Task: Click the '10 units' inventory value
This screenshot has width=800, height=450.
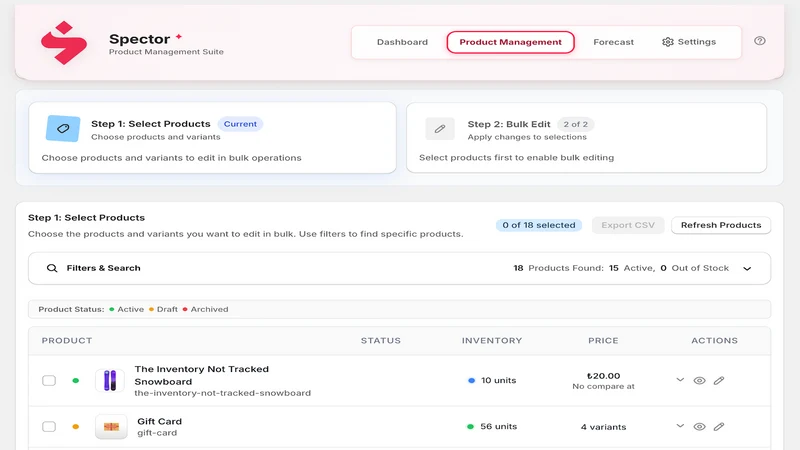Action: (x=498, y=380)
